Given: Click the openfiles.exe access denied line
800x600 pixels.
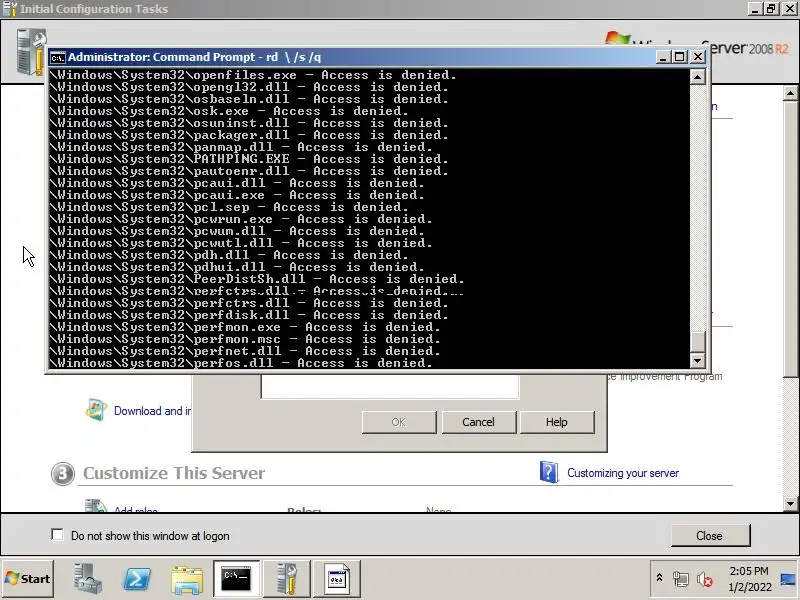Looking at the screenshot, I should tap(253, 75).
